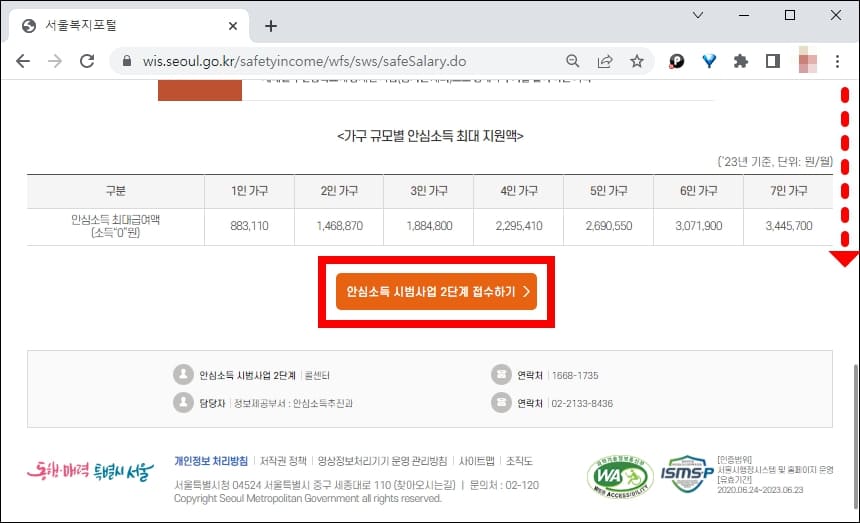
Task: Select the 서울복지포털 tab
Action: click(x=129, y=26)
